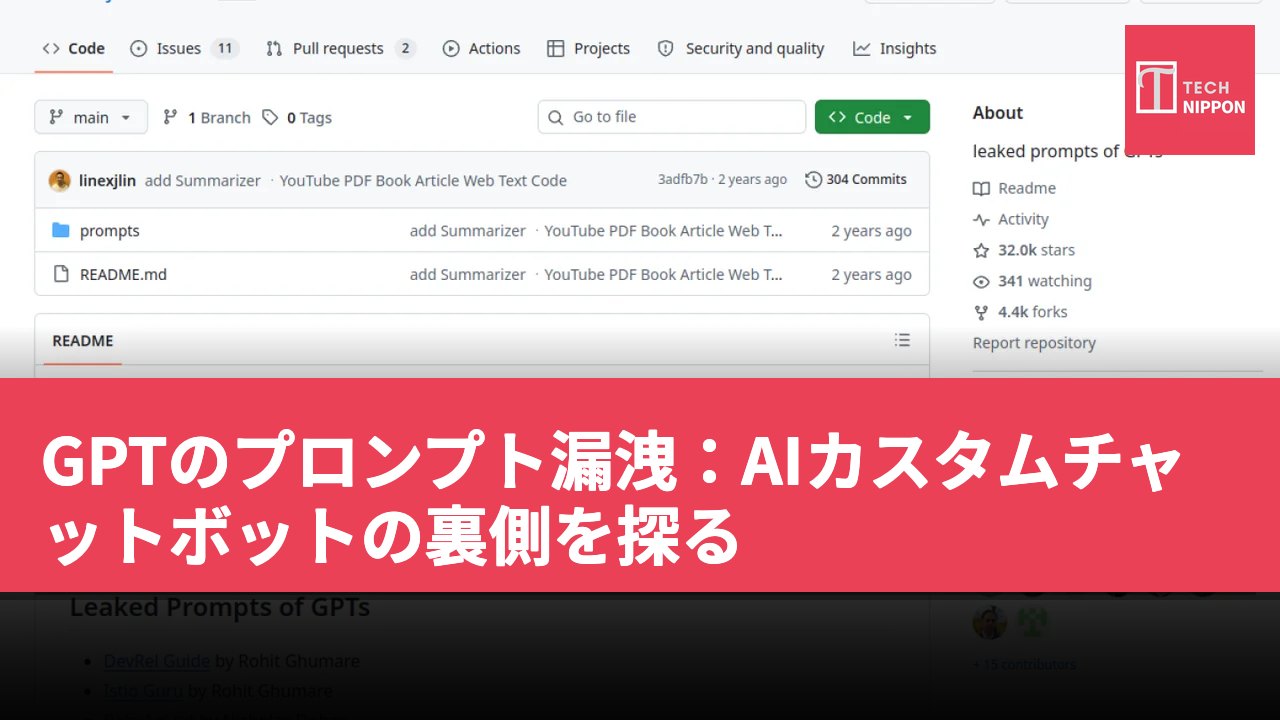Expand the main branch dropdown
The image size is (1280, 720).
[91, 117]
